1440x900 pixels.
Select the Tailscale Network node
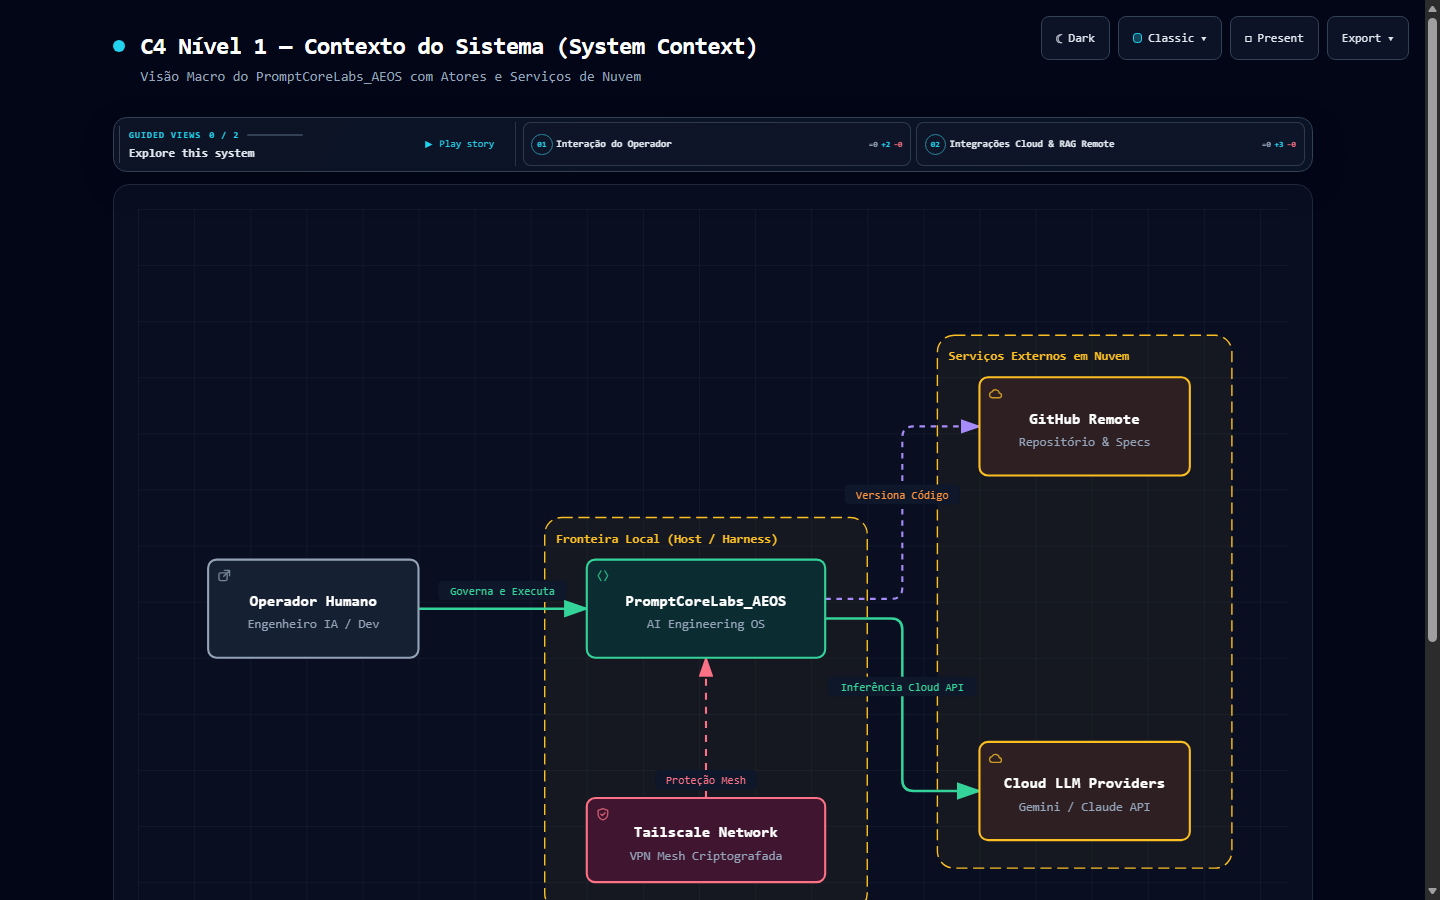tap(706, 840)
